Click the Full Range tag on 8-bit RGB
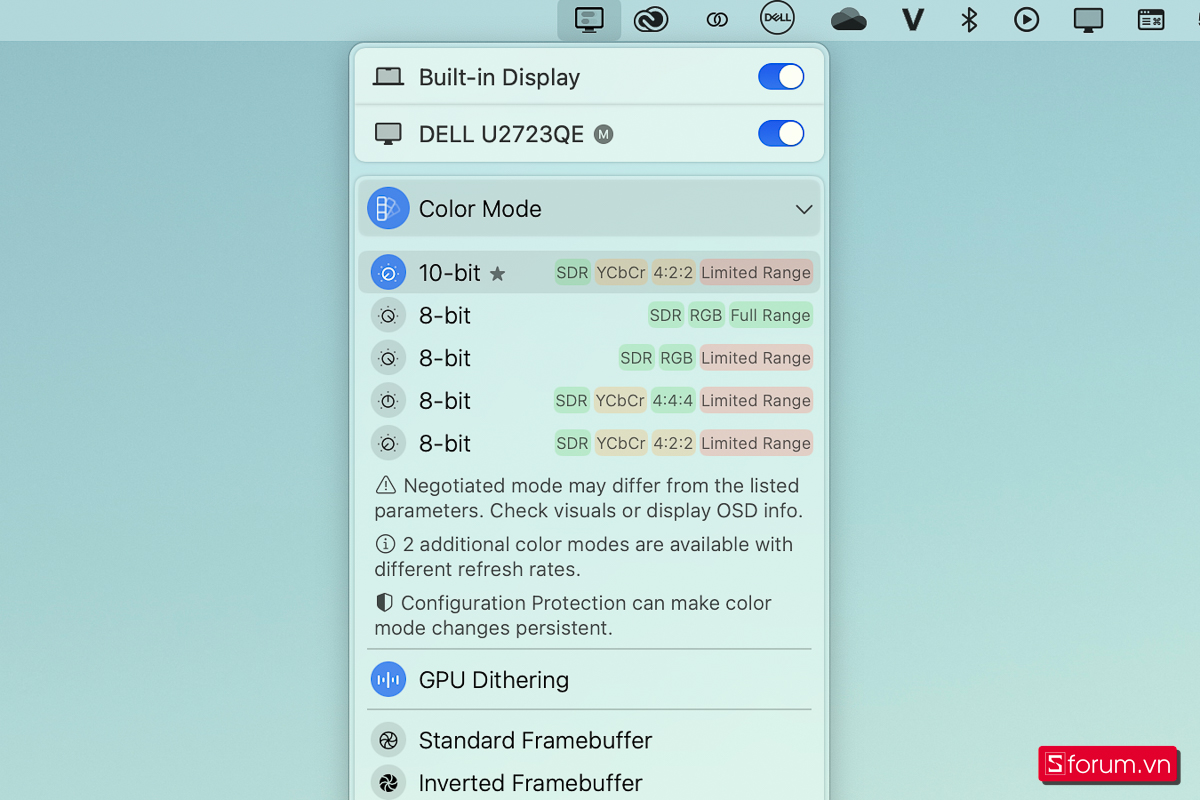 click(770, 315)
